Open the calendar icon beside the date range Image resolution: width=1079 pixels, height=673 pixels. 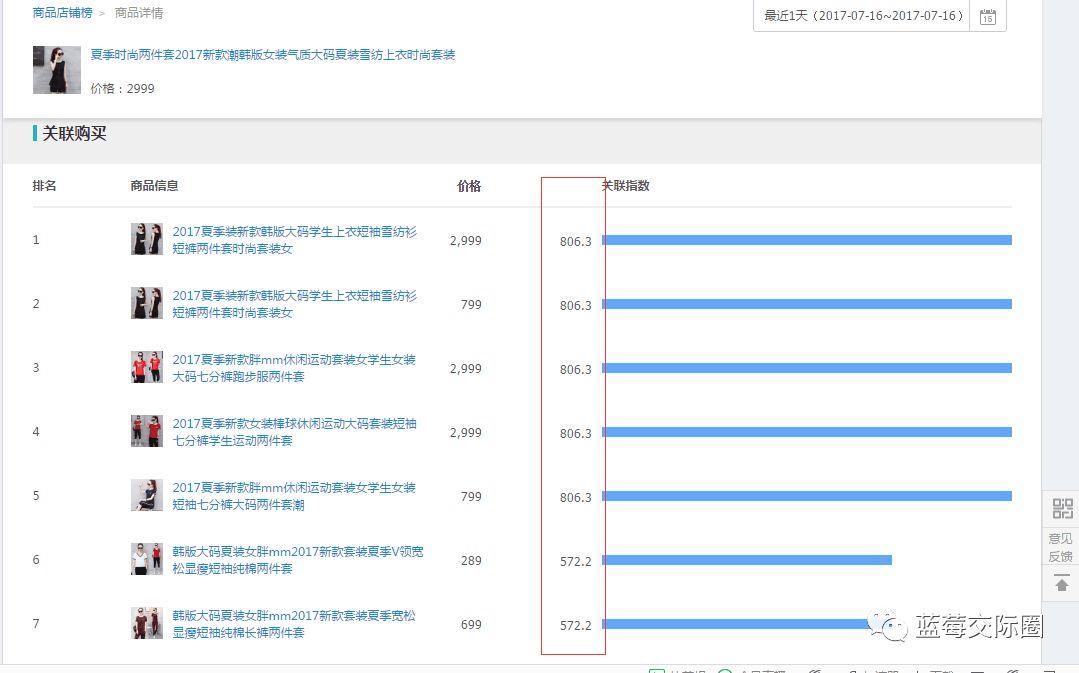(988, 16)
